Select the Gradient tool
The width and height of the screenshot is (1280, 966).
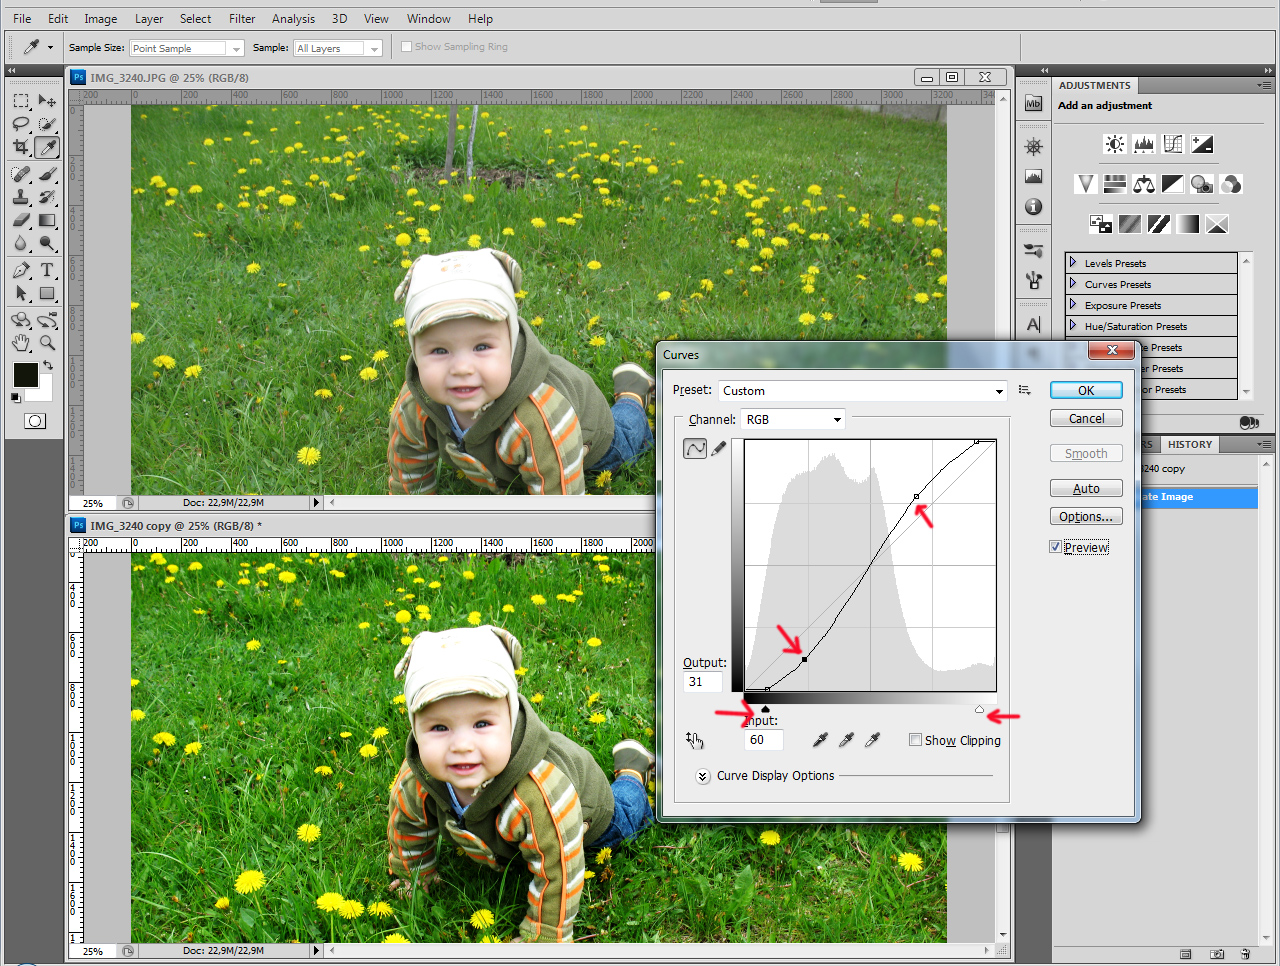click(47, 220)
